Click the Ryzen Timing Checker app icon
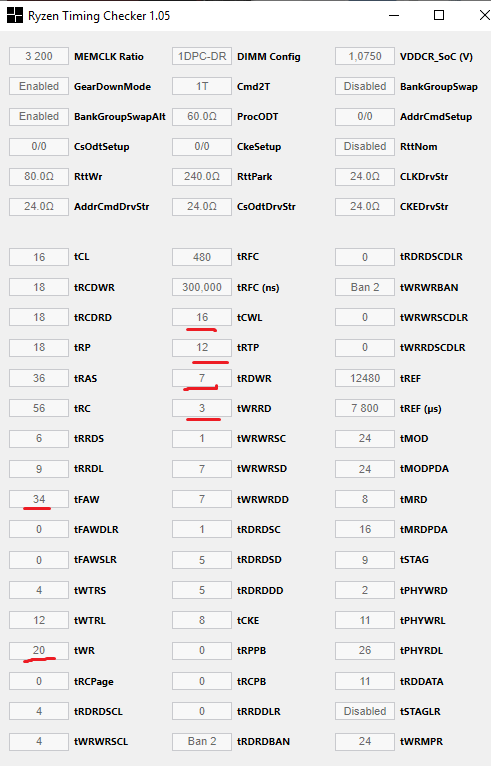Screen dimensions: 491x766 tap(15, 16)
